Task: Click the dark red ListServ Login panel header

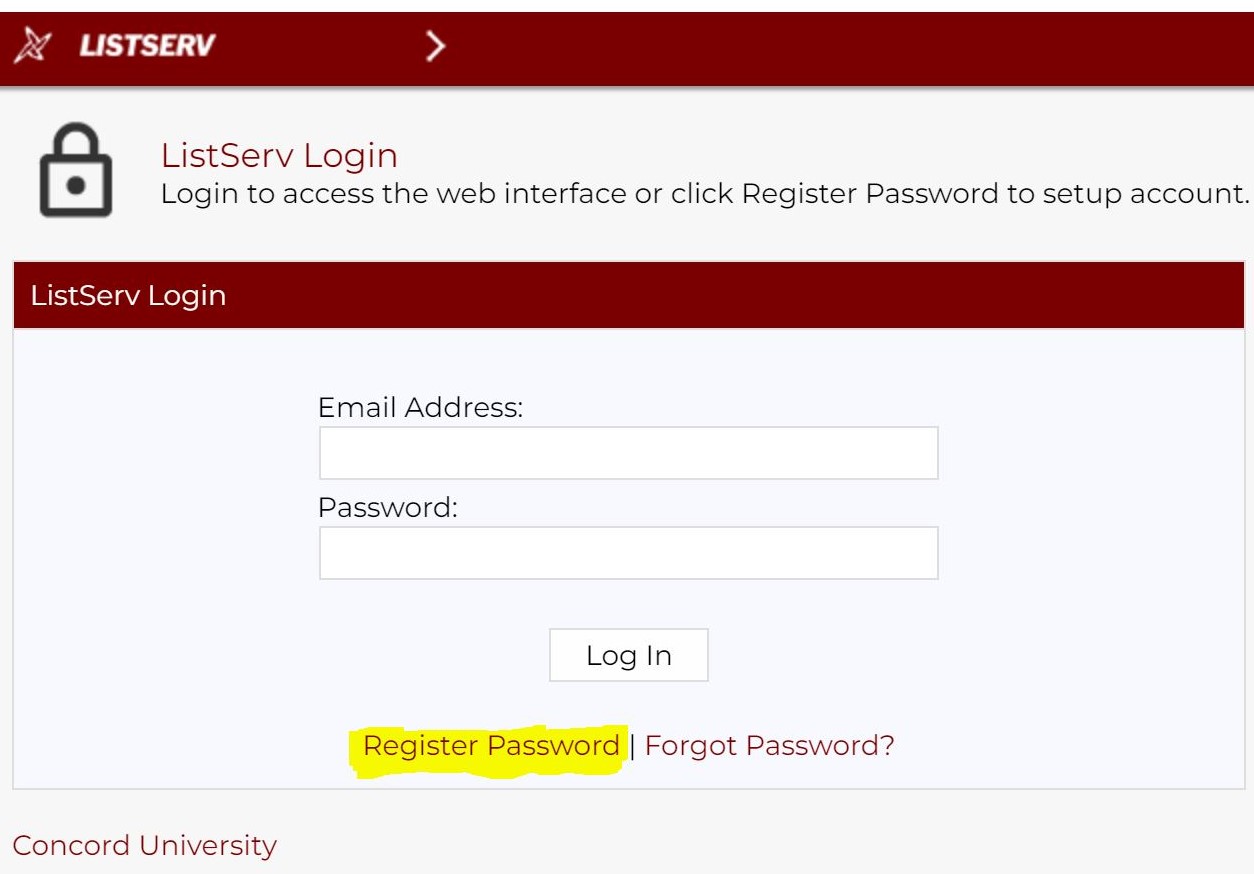Action: click(628, 296)
